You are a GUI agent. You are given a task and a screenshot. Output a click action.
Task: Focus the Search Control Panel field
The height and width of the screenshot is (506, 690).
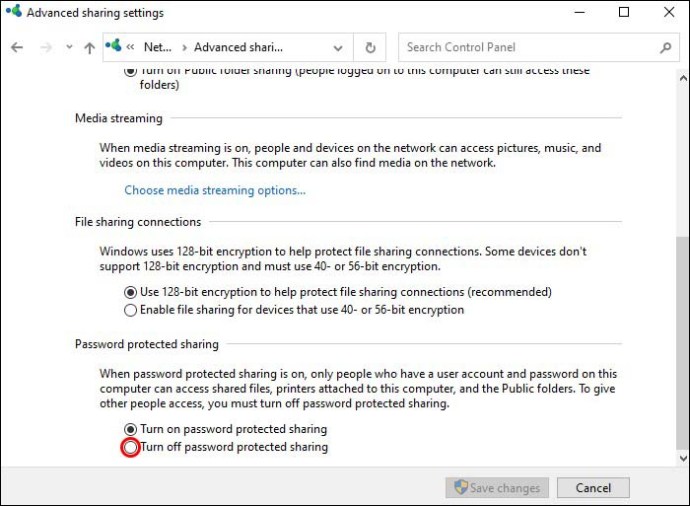point(530,47)
